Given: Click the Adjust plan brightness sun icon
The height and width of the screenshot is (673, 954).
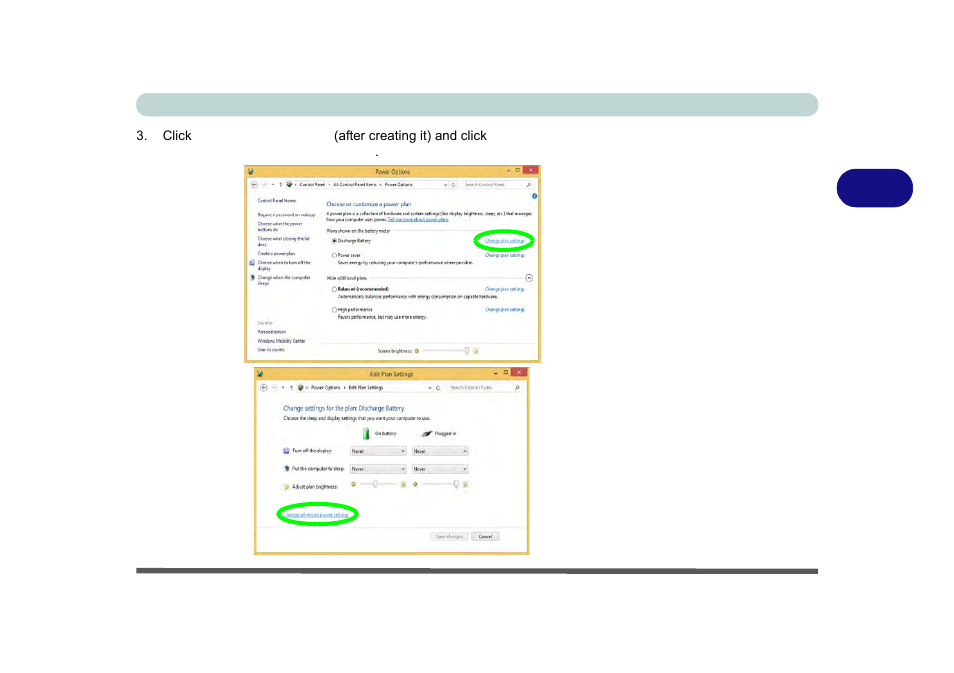Looking at the screenshot, I should pos(286,487).
